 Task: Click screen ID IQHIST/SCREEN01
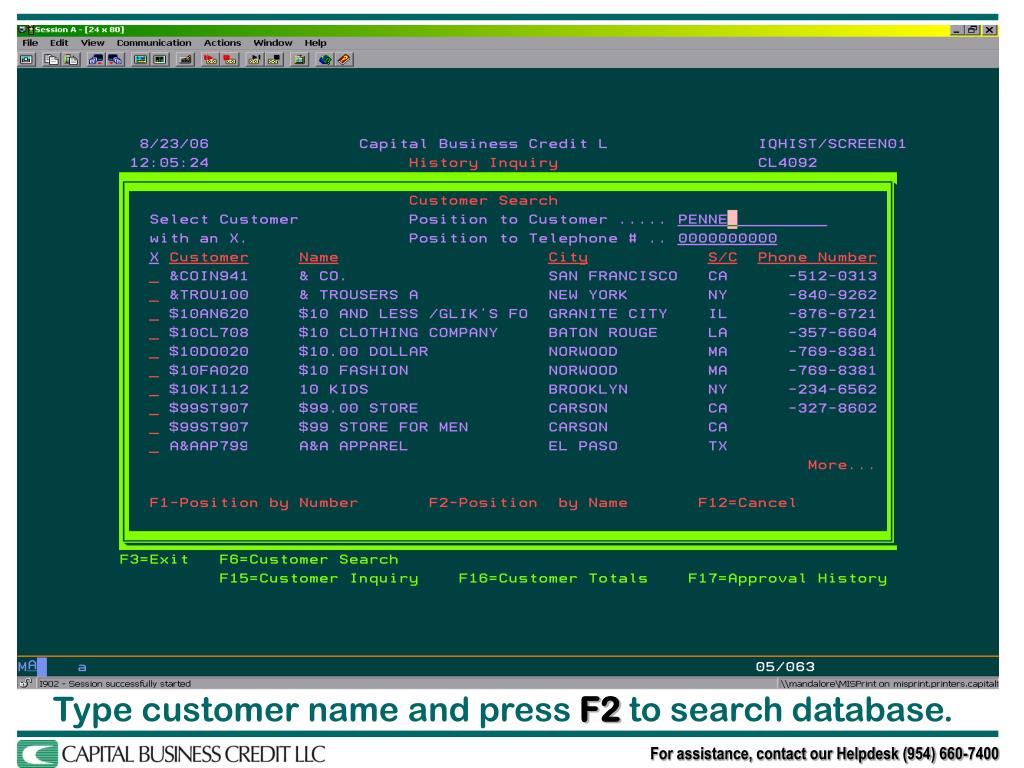point(832,144)
